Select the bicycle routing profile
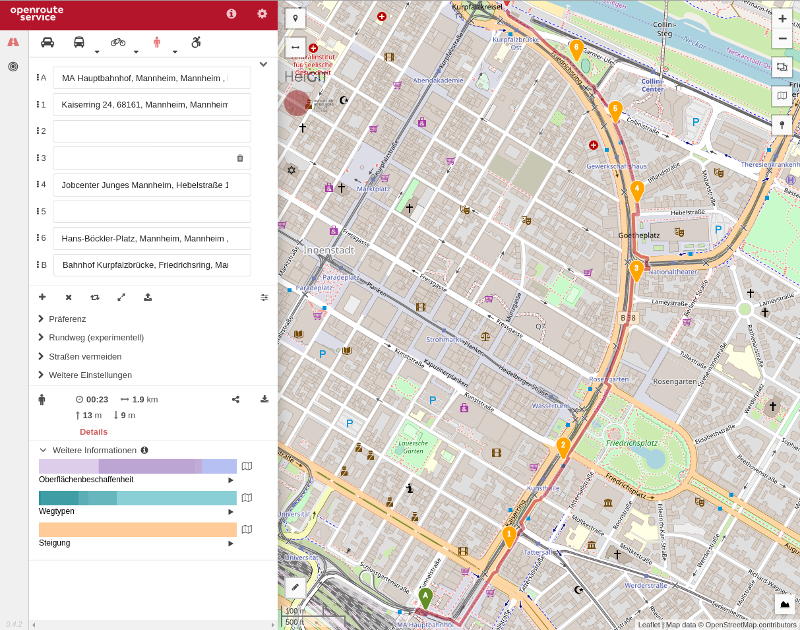Screen dimensions: 800x630 tap(118, 42)
